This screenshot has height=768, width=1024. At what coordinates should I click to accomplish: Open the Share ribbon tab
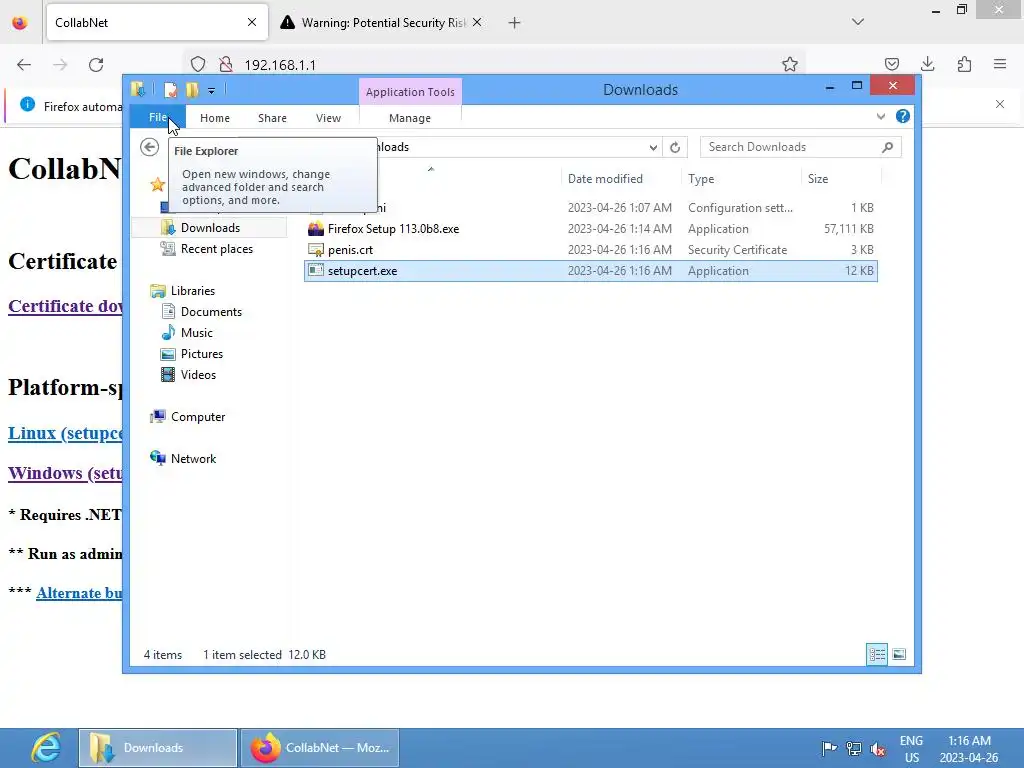pyautogui.click(x=272, y=118)
